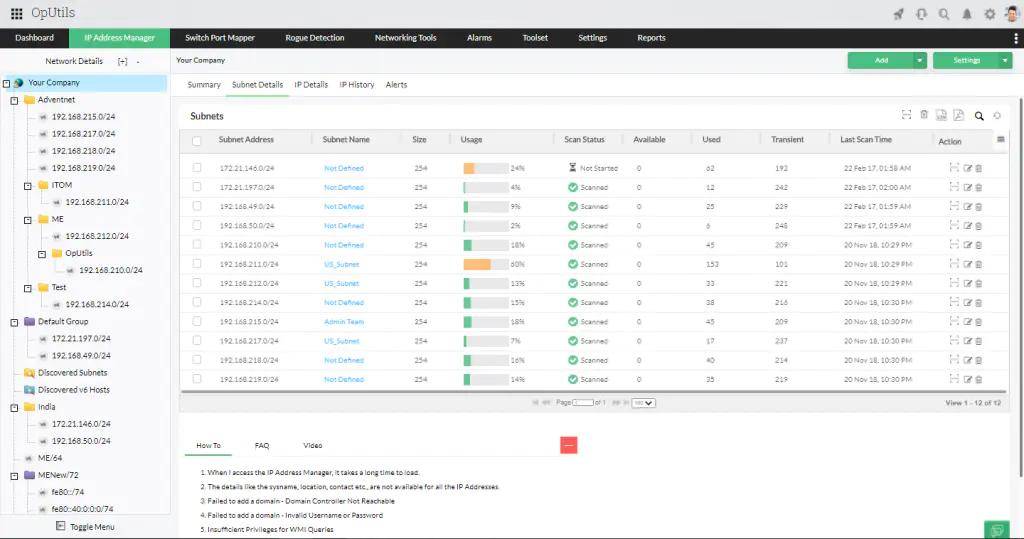Open the Switch Port Mapper menu
Screen dimensions: 1024x539
[x=220, y=38]
